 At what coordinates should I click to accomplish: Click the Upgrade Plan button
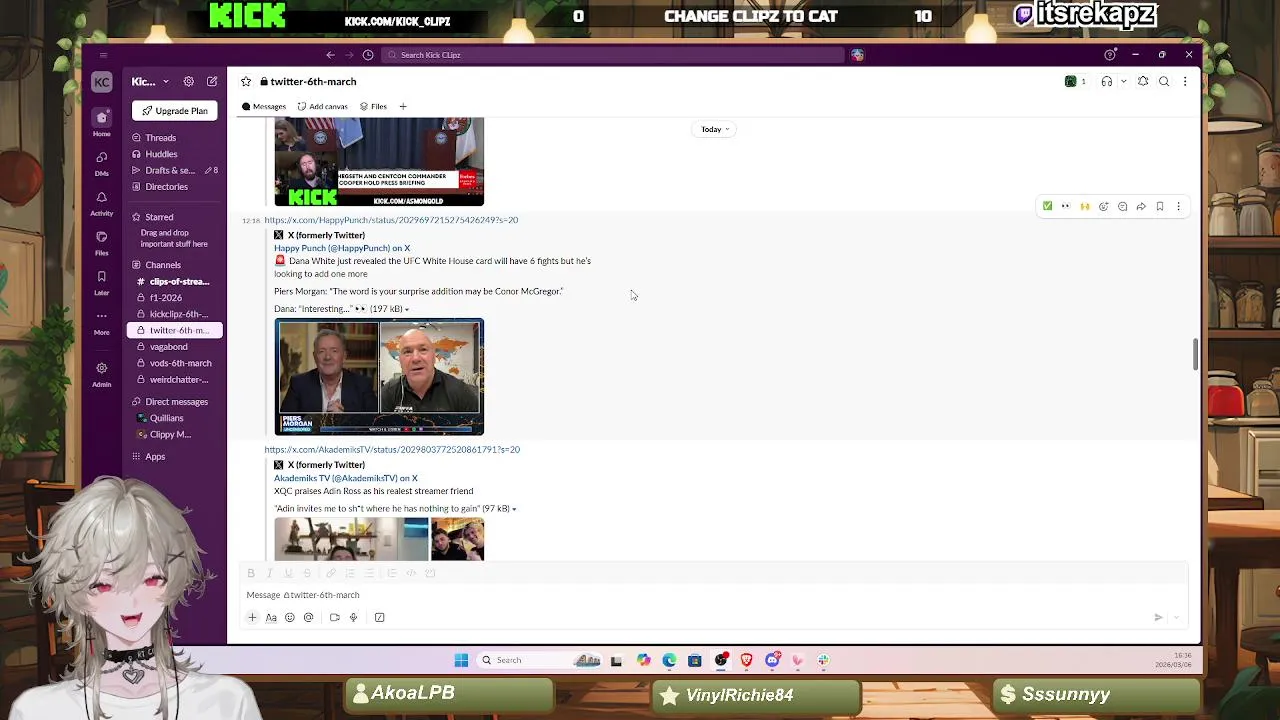(x=175, y=111)
